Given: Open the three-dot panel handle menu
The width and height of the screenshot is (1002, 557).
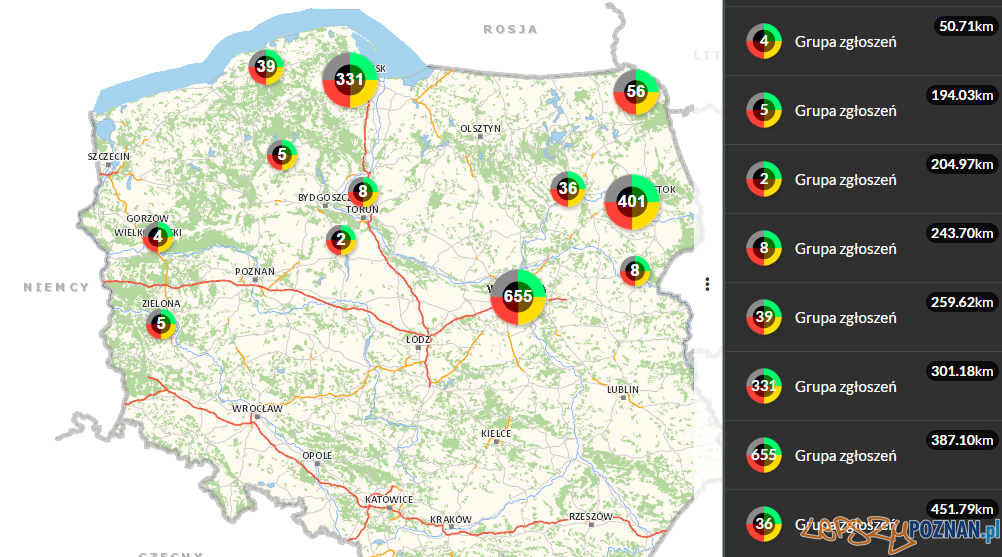Looking at the screenshot, I should point(707,284).
